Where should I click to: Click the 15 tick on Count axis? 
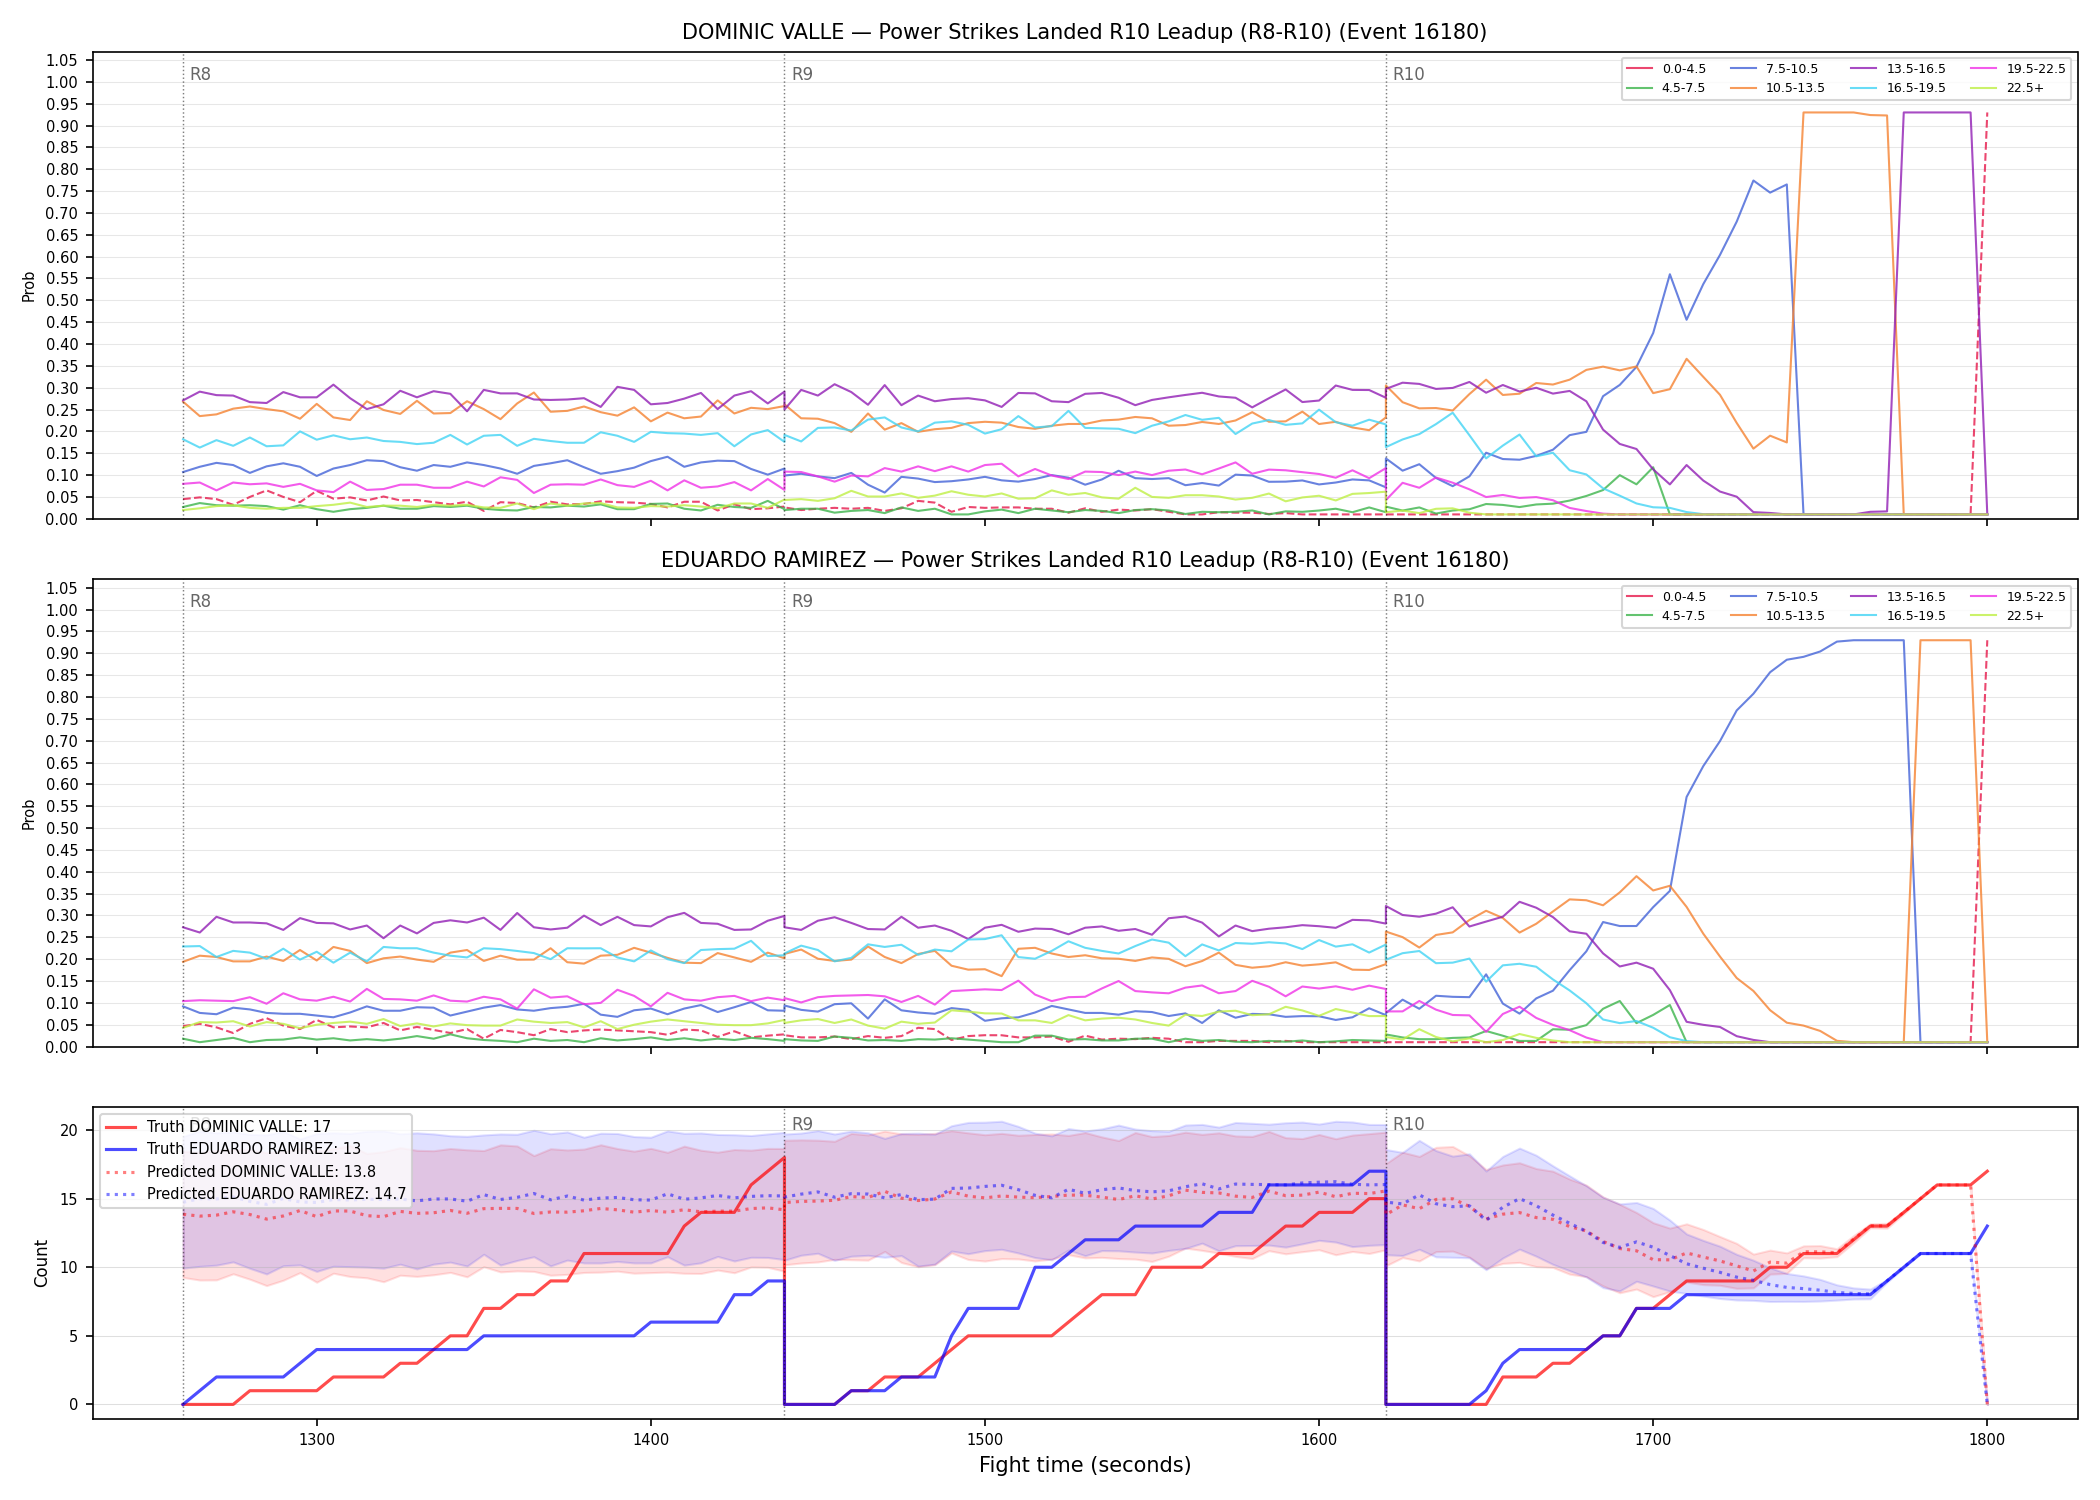pyautogui.click(x=69, y=1199)
